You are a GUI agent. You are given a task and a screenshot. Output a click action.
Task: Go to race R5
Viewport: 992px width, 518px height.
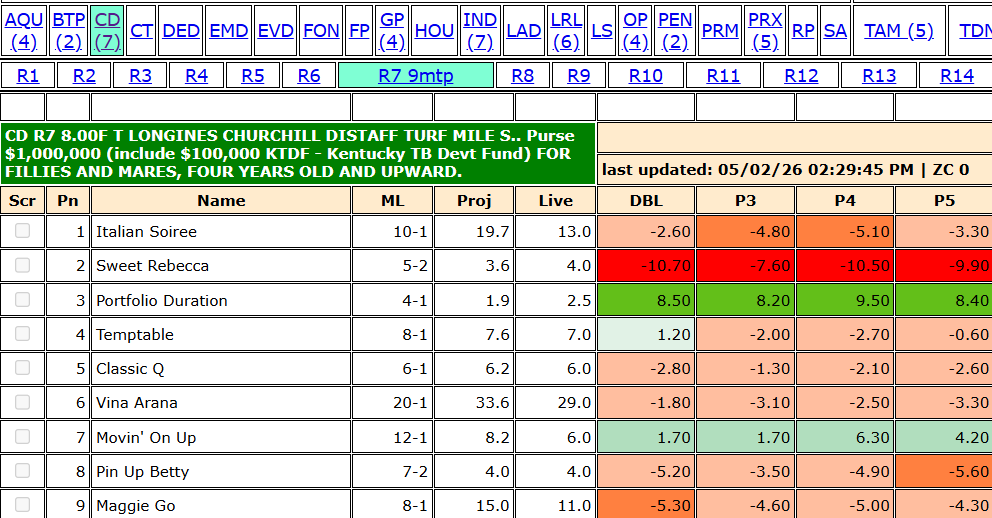[x=252, y=75]
